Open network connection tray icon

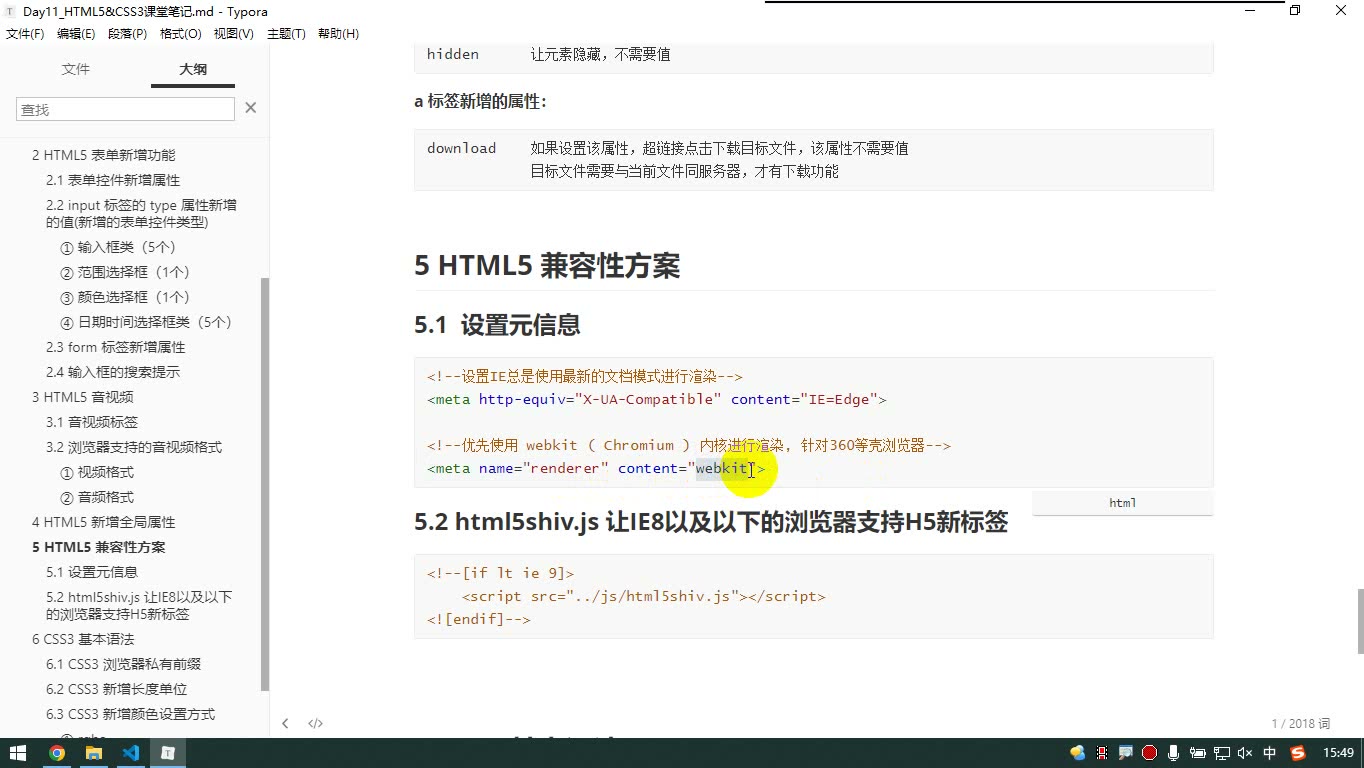coord(1221,753)
